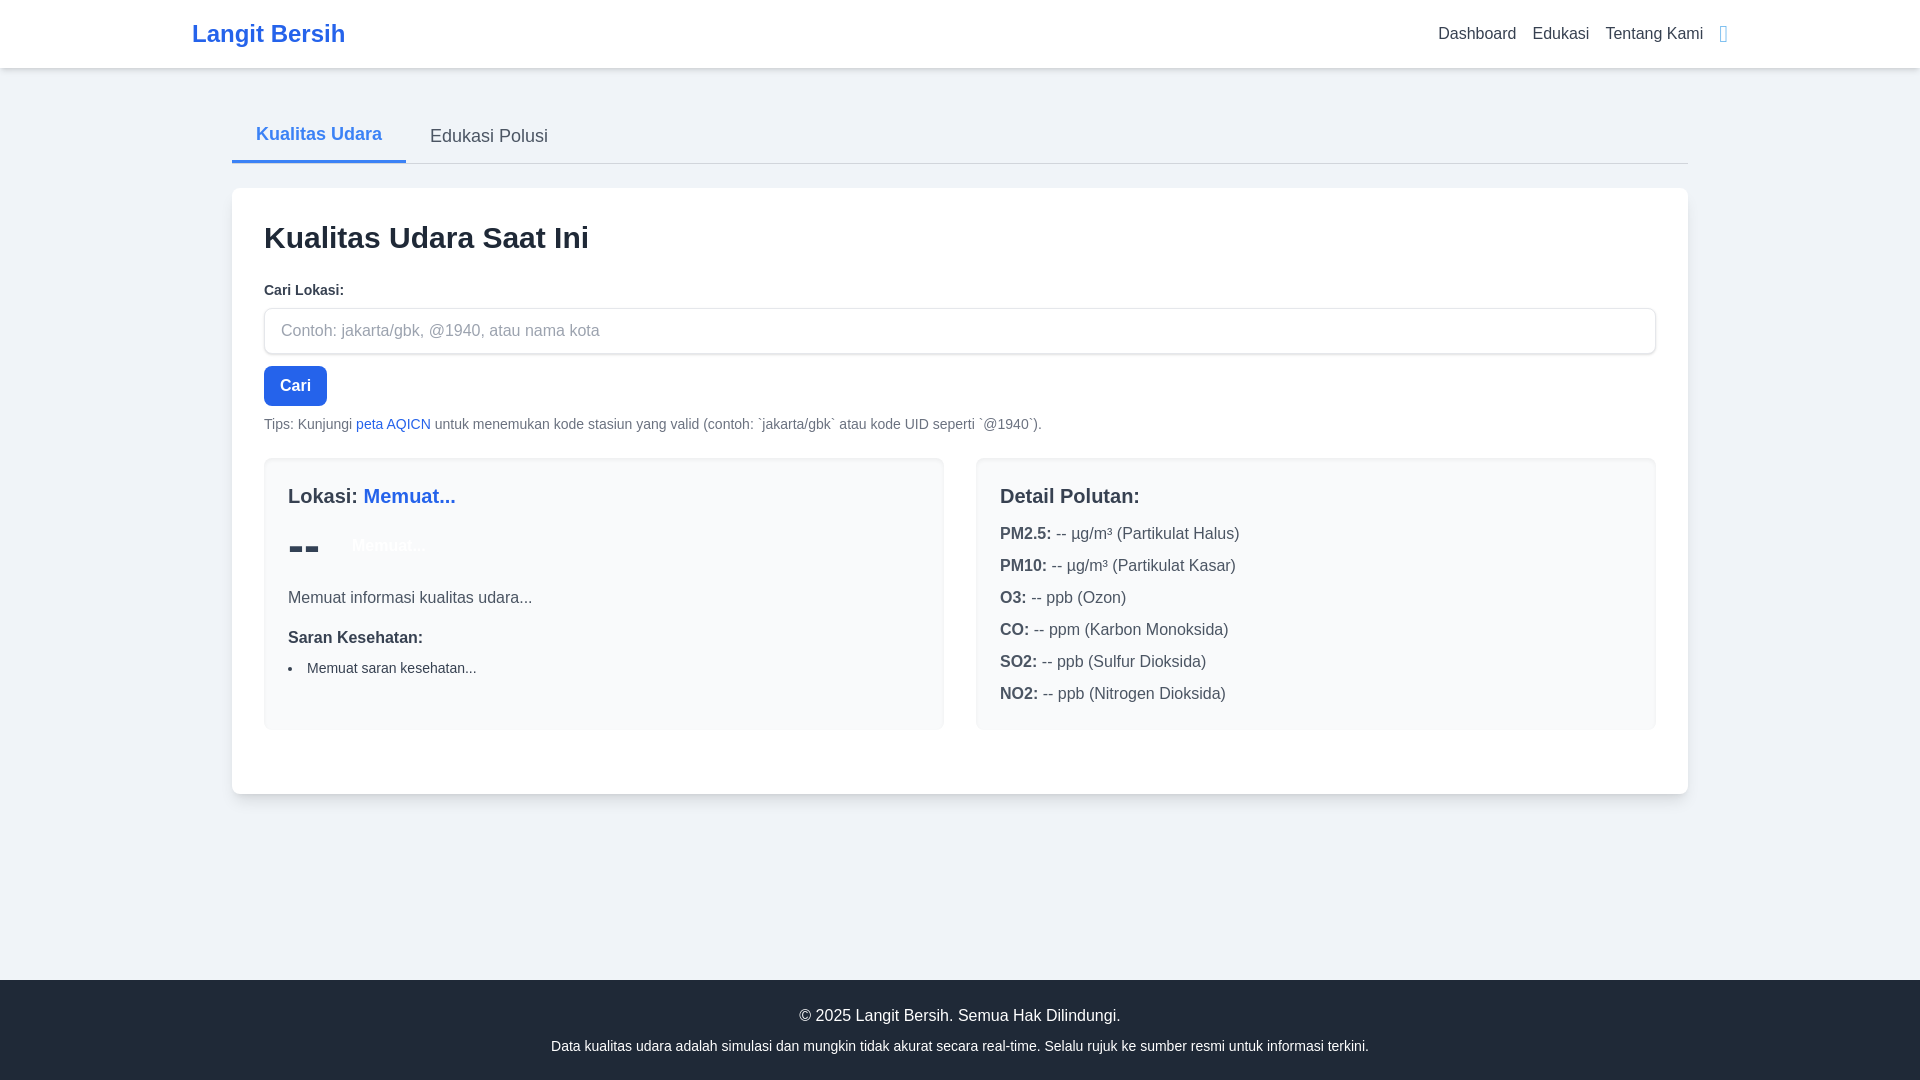Go to the Dashboard nav item
This screenshot has width=1920, height=1080.
(1476, 34)
